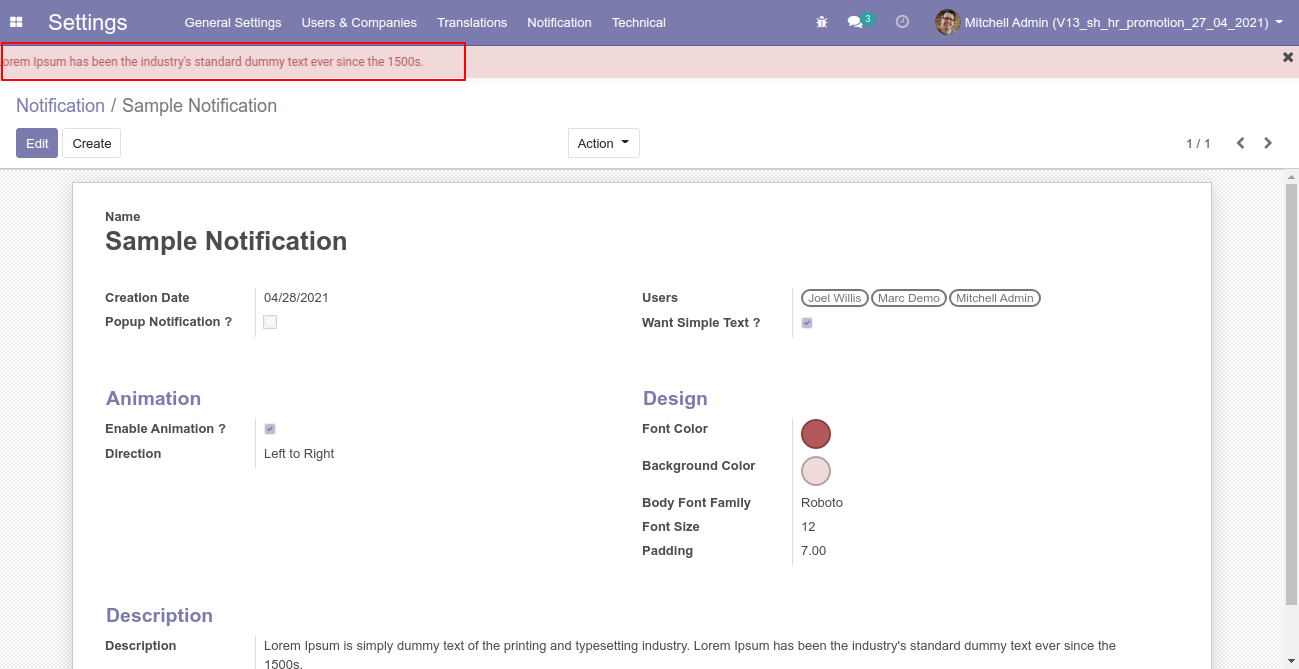Open the Action dropdown
The width and height of the screenshot is (1299, 669).
(x=604, y=143)
